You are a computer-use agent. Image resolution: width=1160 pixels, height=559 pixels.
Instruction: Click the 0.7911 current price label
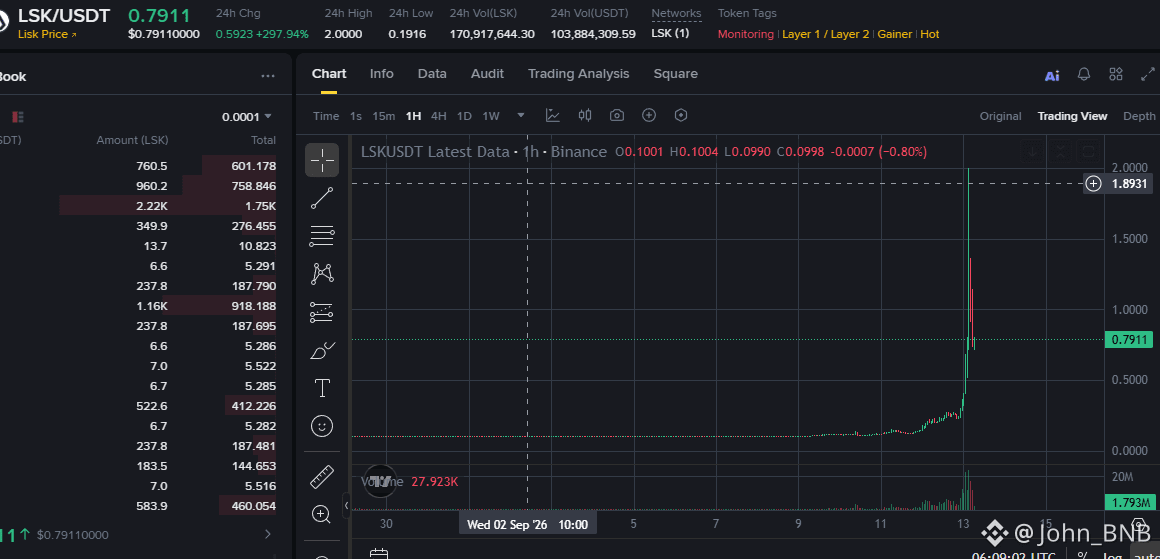(x=1128, y=340)
